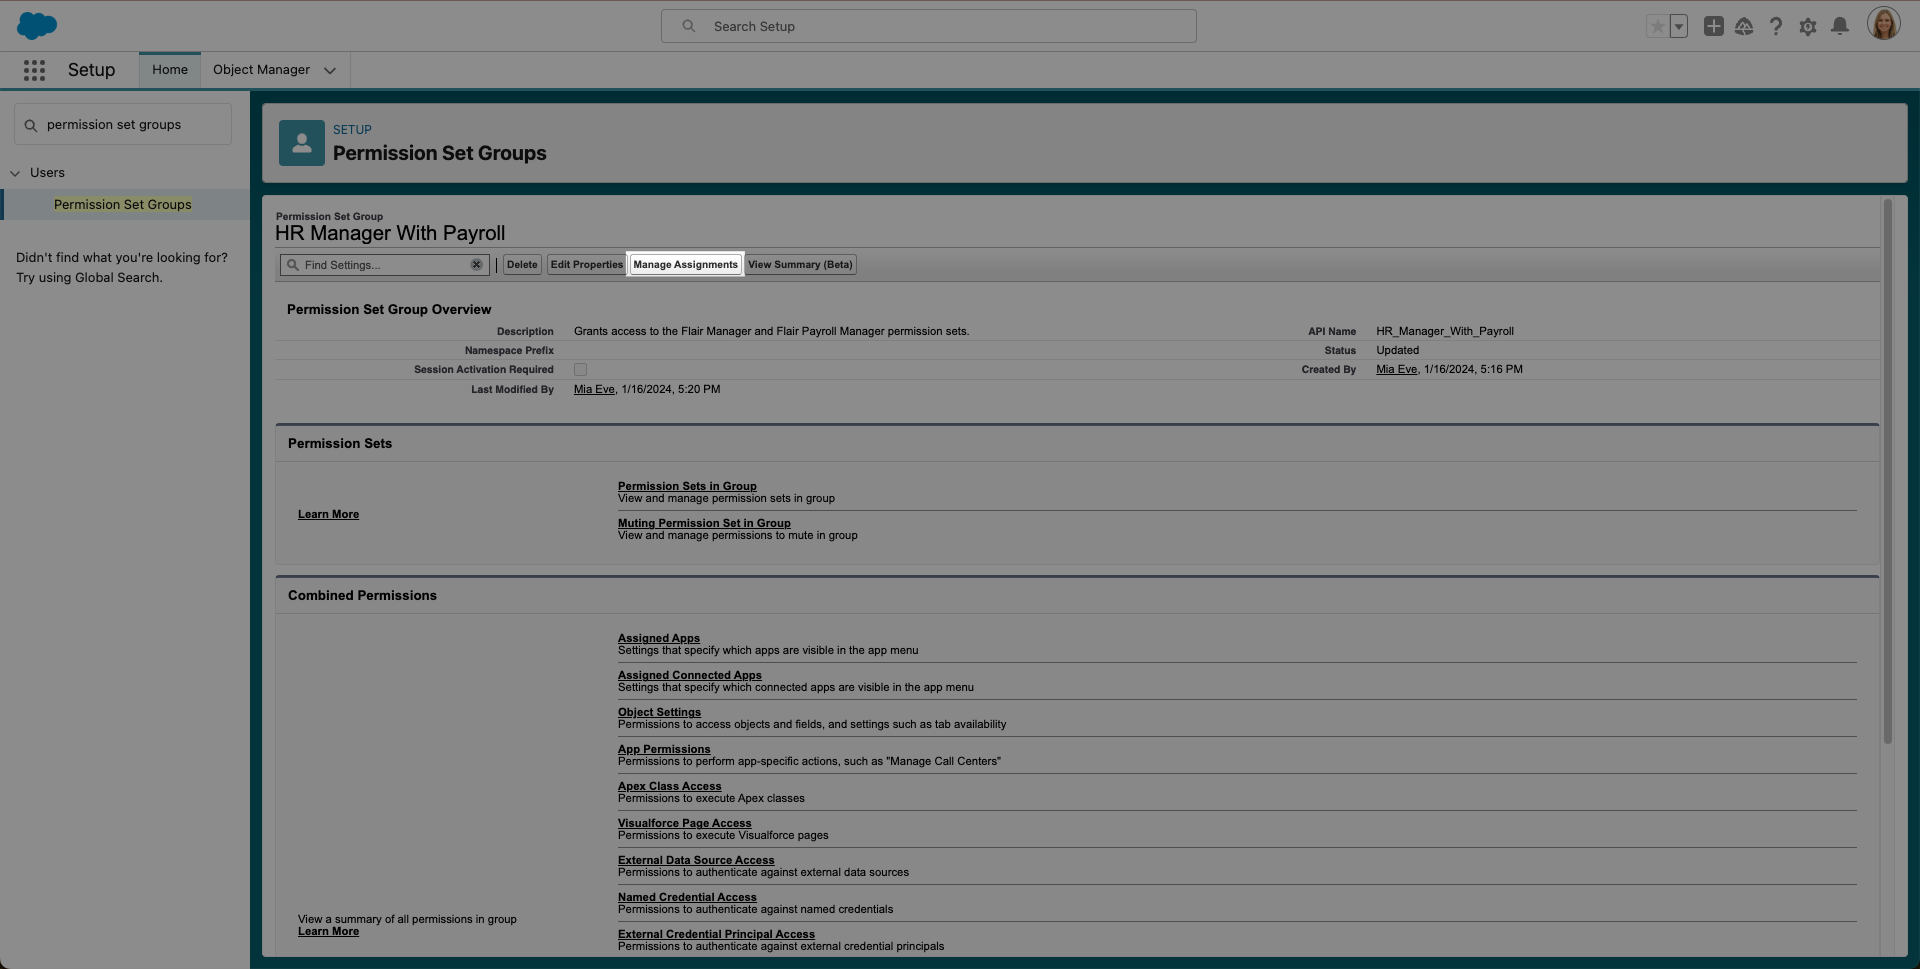The width and height of the screenshot is (1920, 969).
Task: Click the Favorites star icon
Action: click(x=1657, y=27)
